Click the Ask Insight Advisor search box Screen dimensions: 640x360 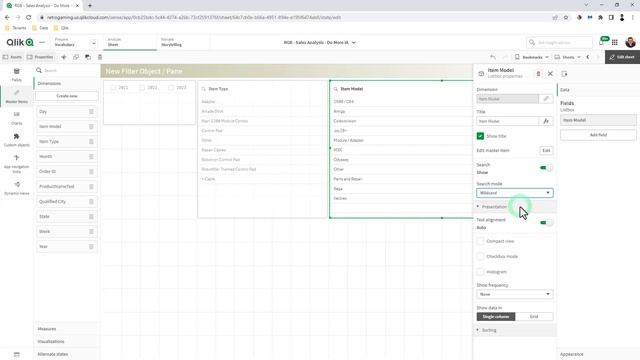(x=559, y=42)
